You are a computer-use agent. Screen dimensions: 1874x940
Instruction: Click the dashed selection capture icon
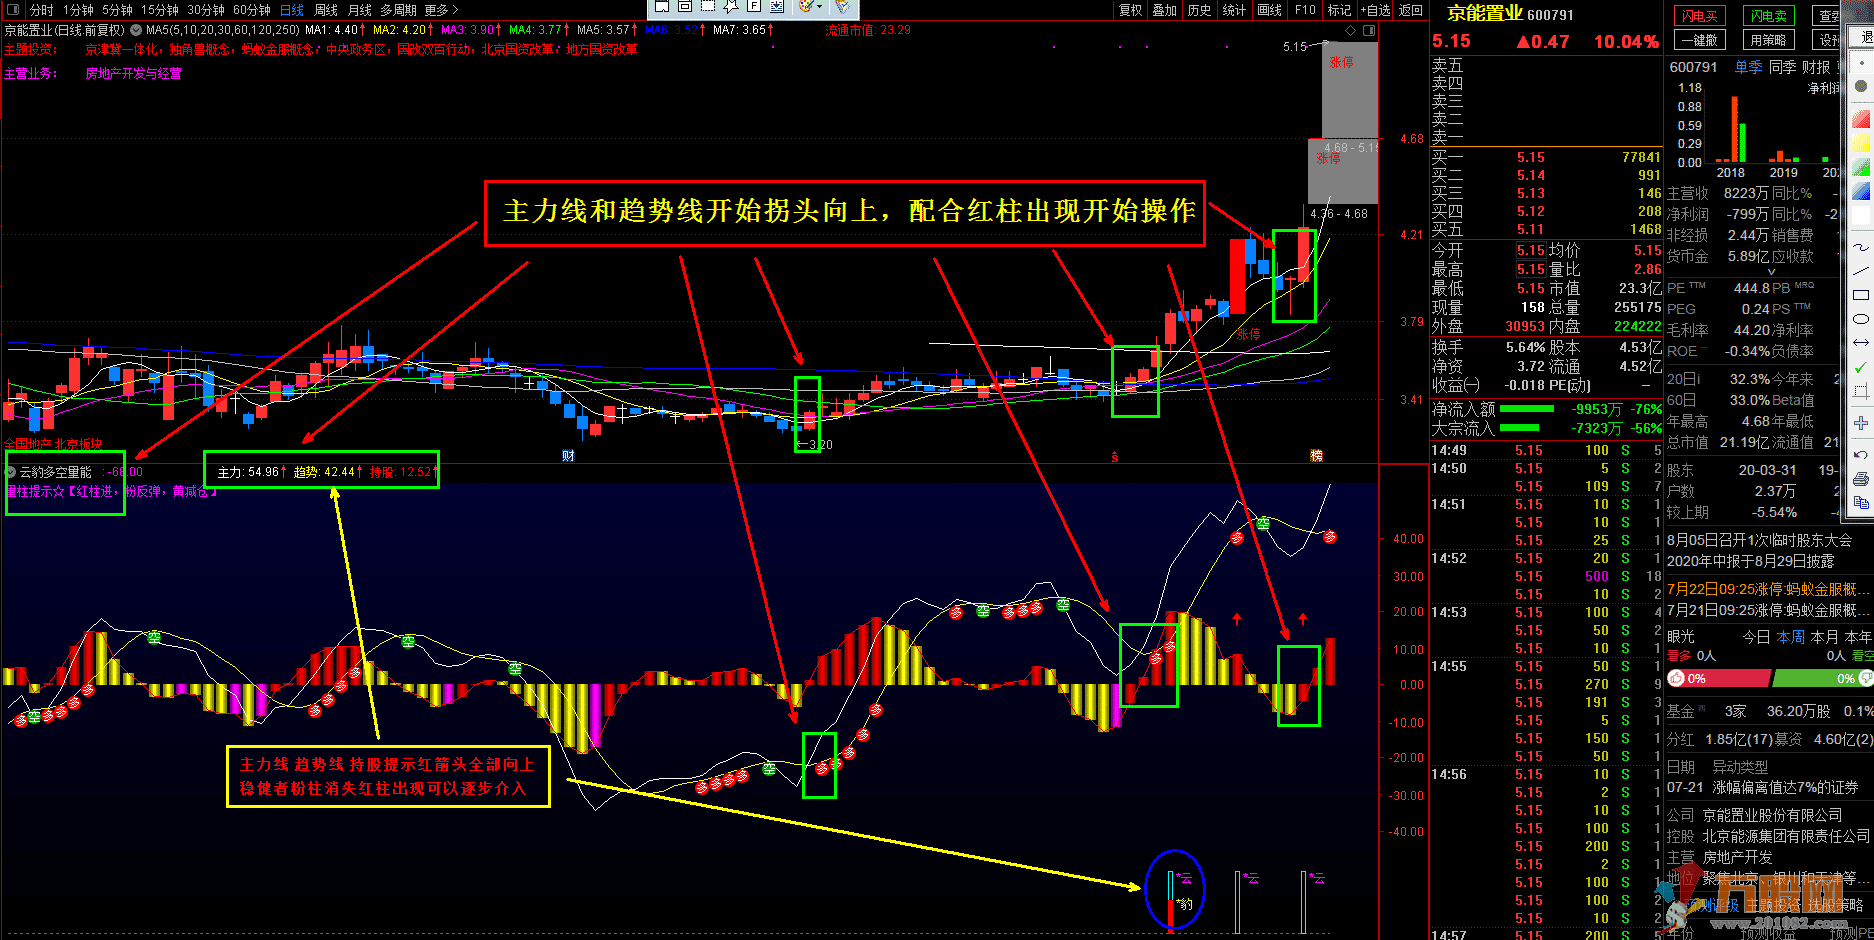[707, 6]
